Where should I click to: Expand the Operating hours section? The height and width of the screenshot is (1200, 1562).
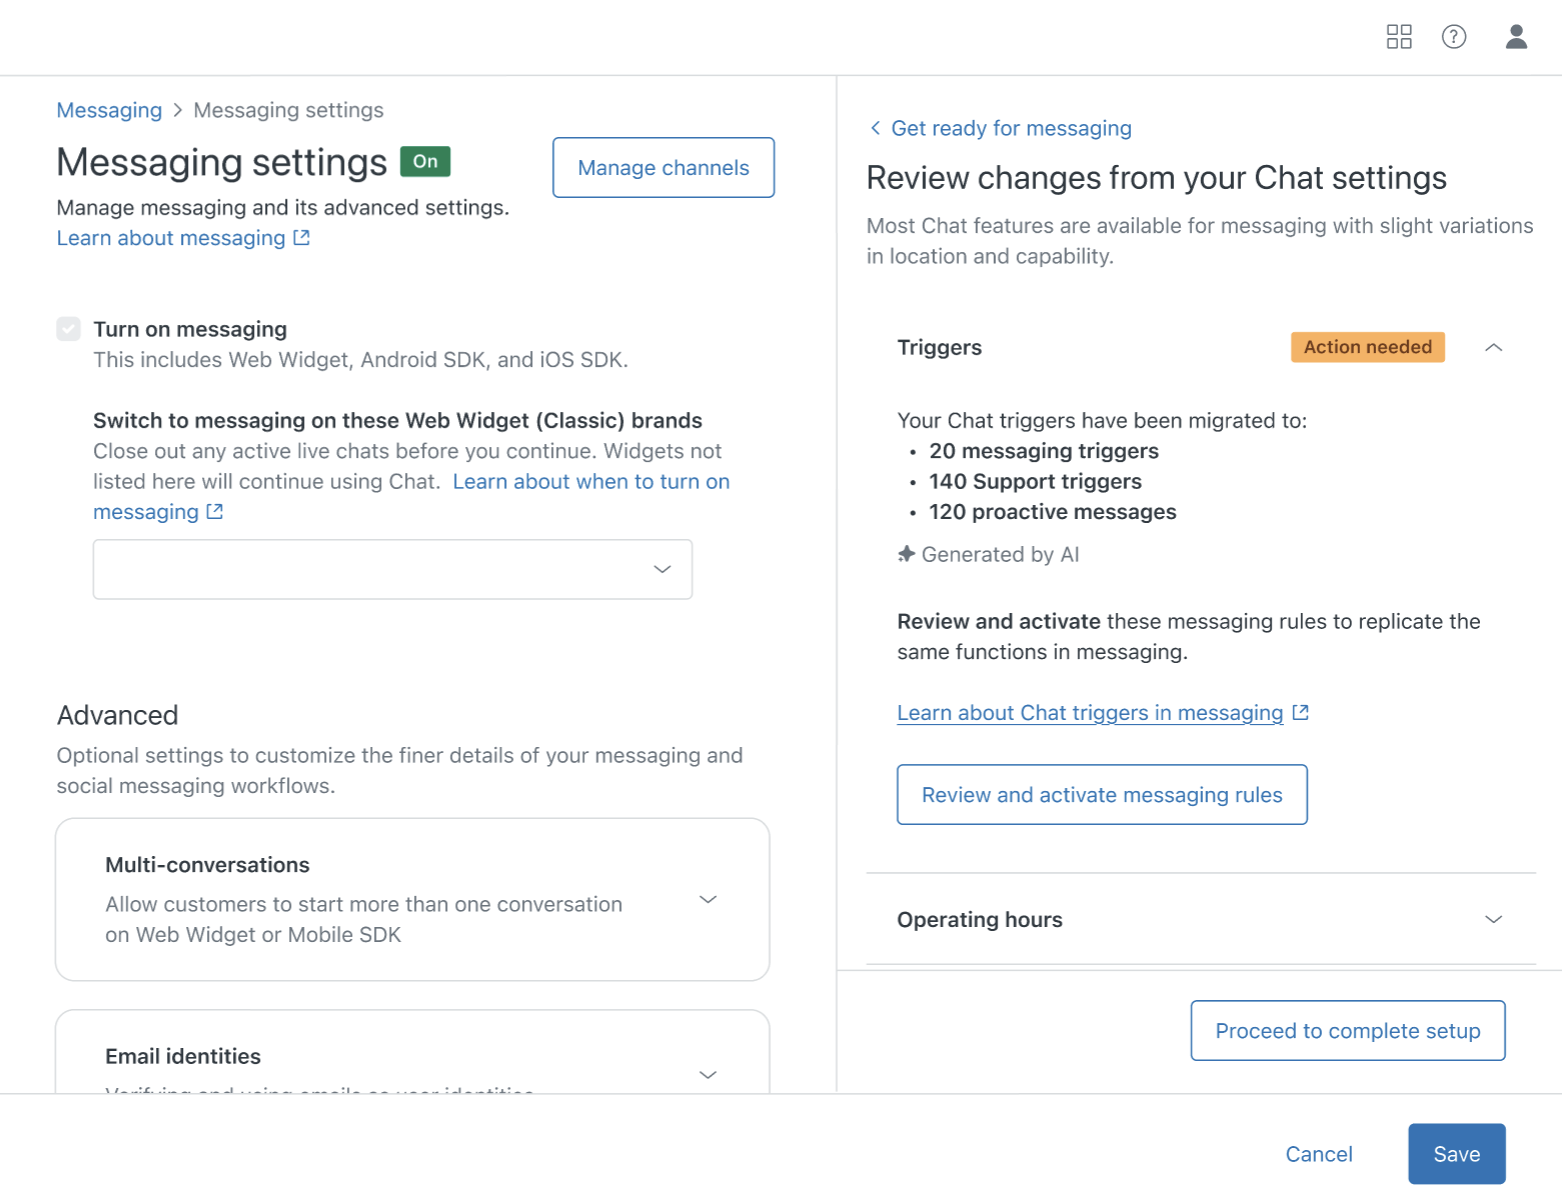coord(1493,919)
